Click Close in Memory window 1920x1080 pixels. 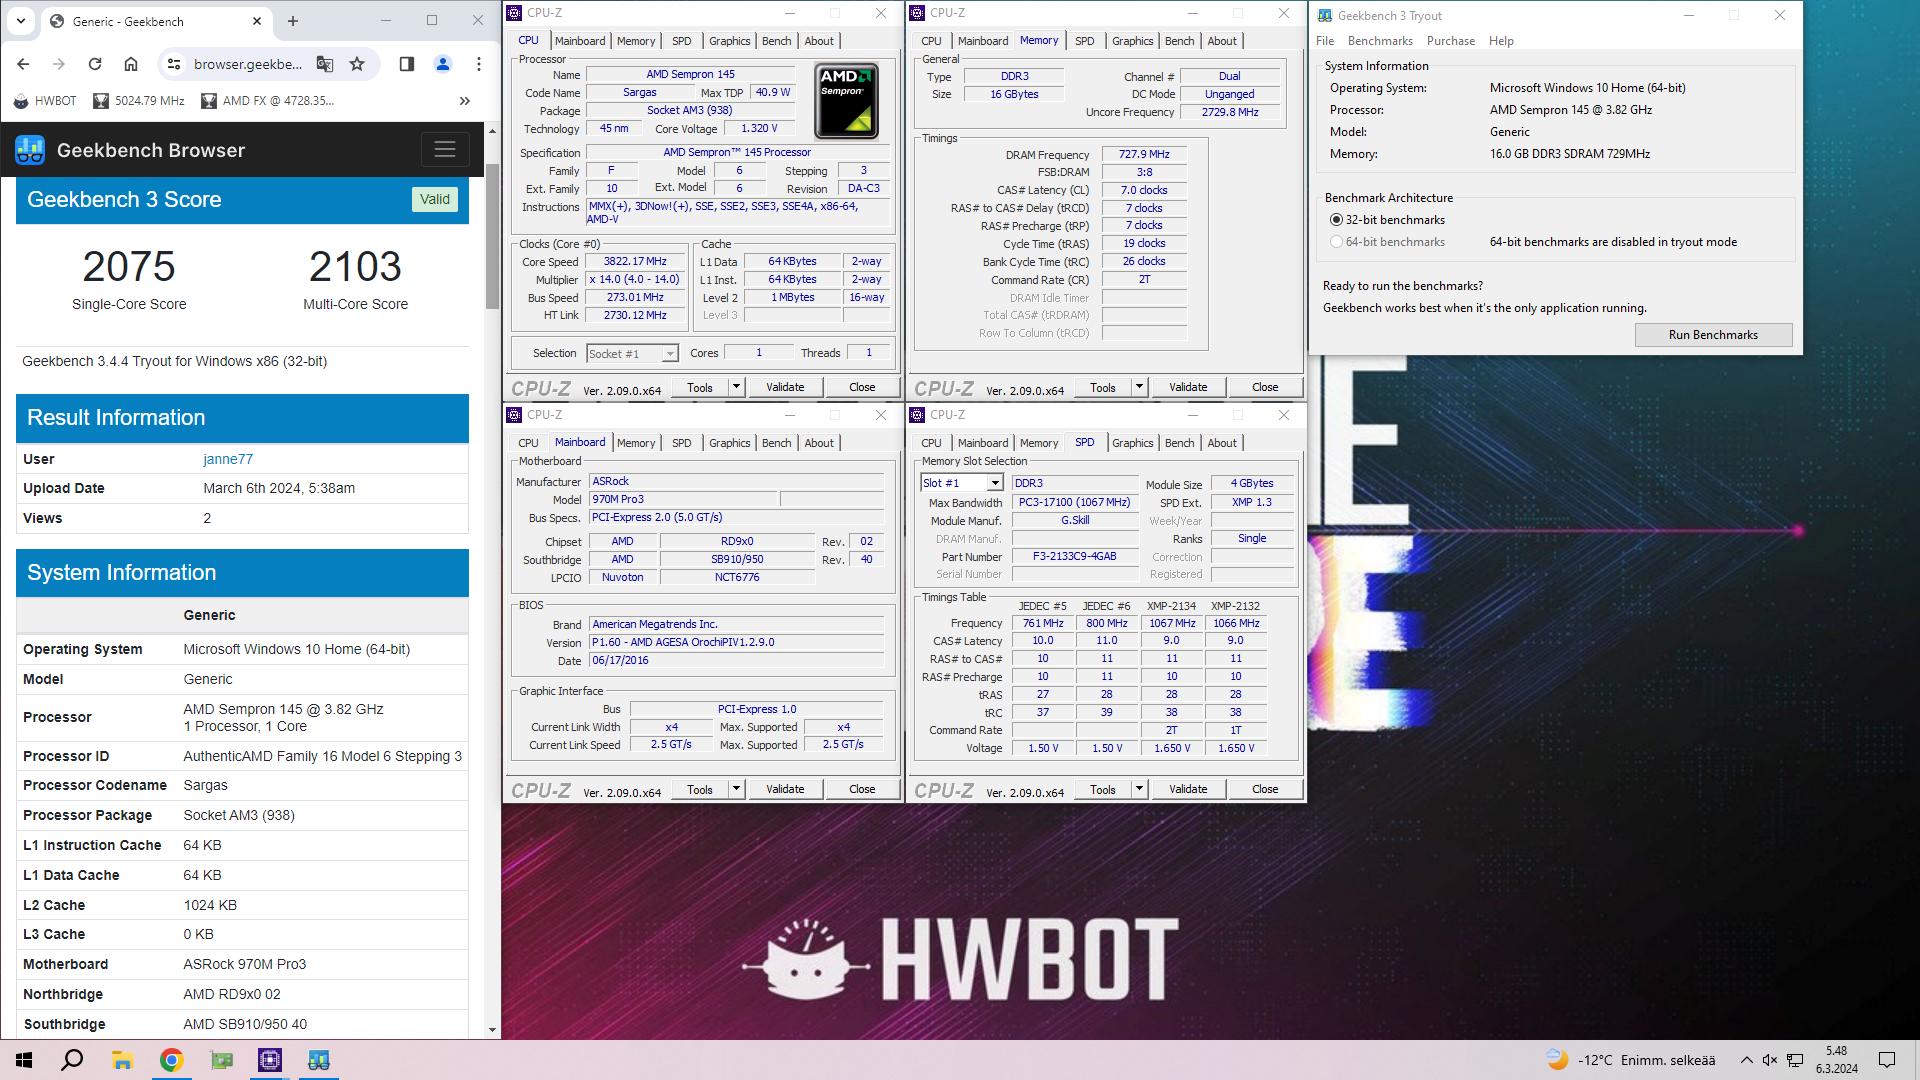tap(1265, 387)
